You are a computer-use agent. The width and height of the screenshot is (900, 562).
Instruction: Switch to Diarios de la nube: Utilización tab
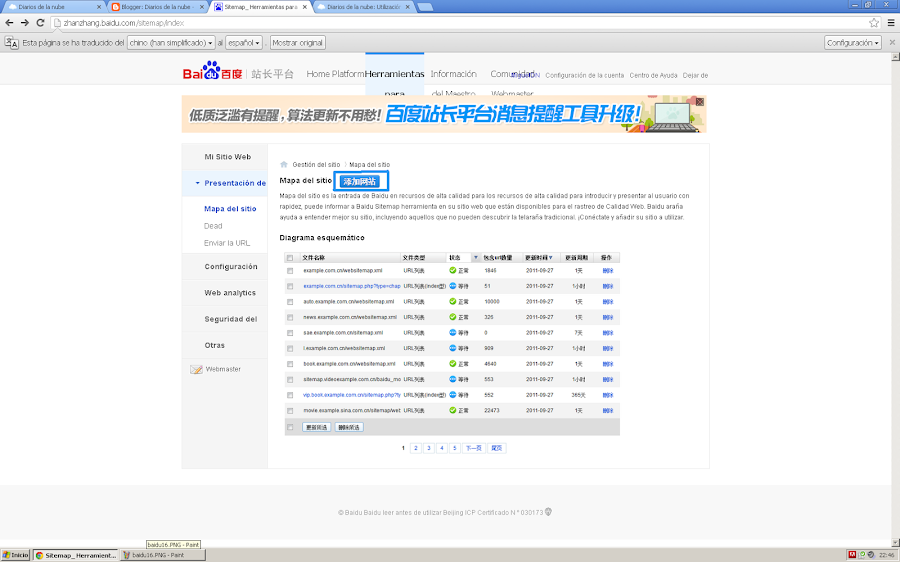point(363,7)
